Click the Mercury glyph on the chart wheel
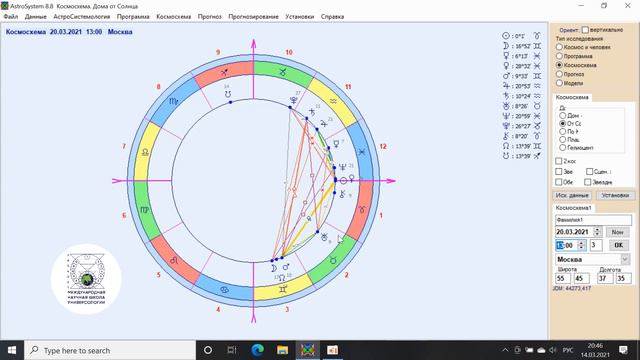The height and width of the screenshot is (360, 640). 336,144
